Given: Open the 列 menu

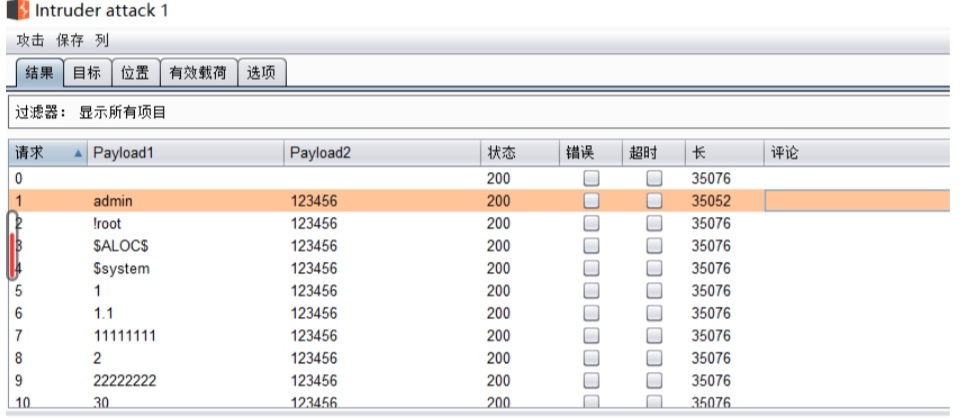Looking at the screenshot, I should pos(102,41).
